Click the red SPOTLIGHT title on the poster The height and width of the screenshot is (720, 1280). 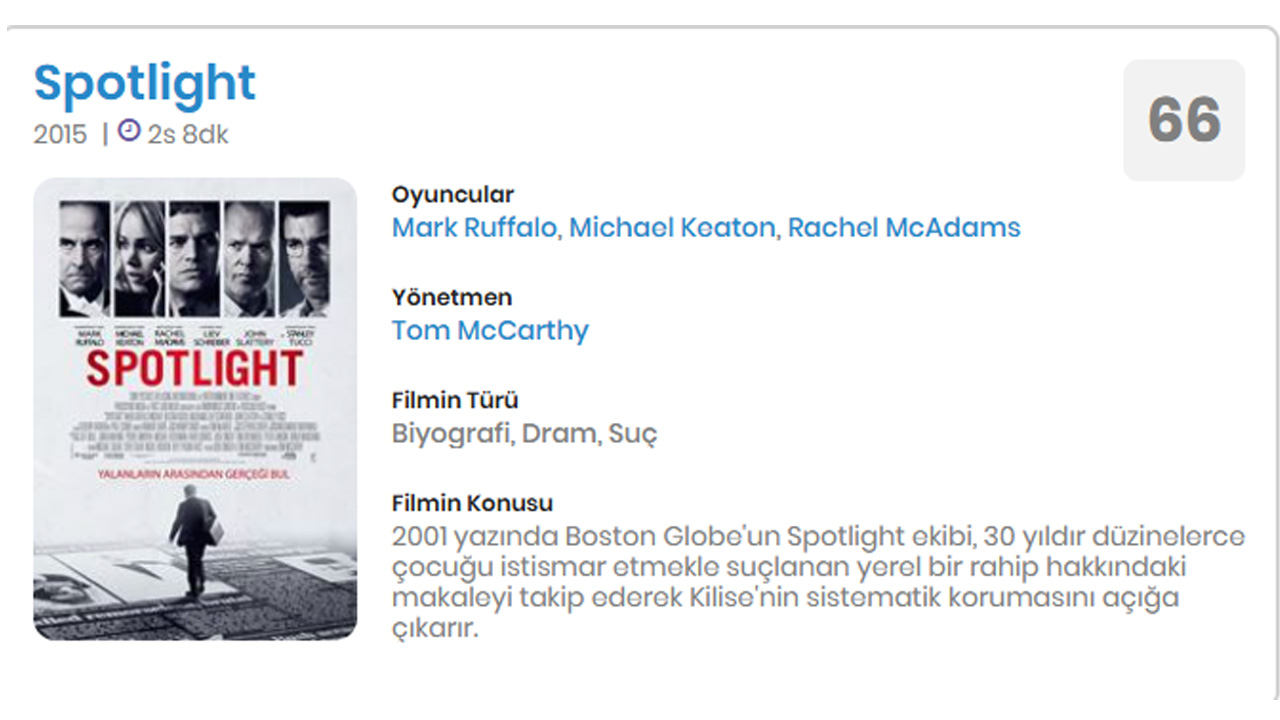[194, 369]
